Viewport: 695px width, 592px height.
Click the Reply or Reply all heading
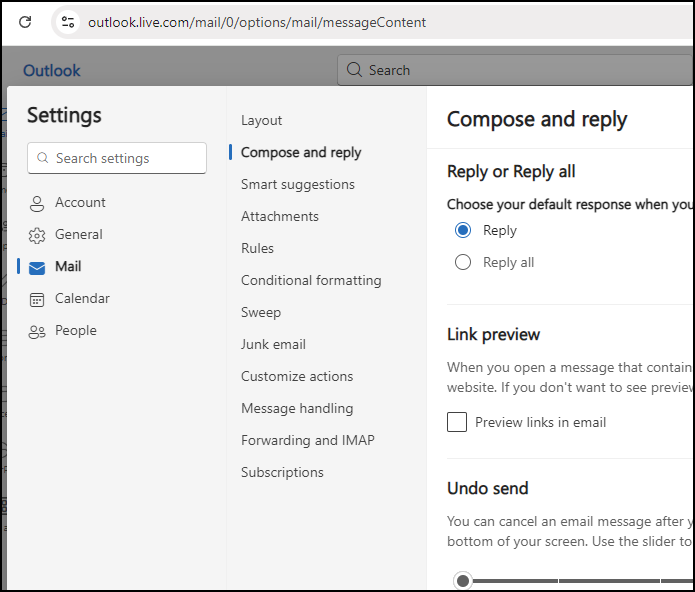click(511, 171)
